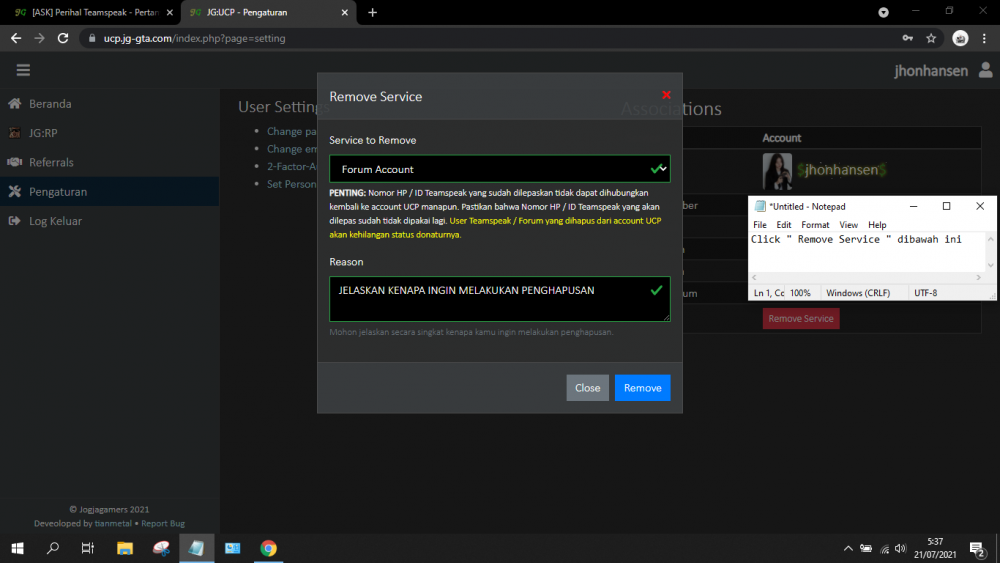This screenshot has width=1000, height=563.
Task: Go forward in browser history
Action: 40,38
